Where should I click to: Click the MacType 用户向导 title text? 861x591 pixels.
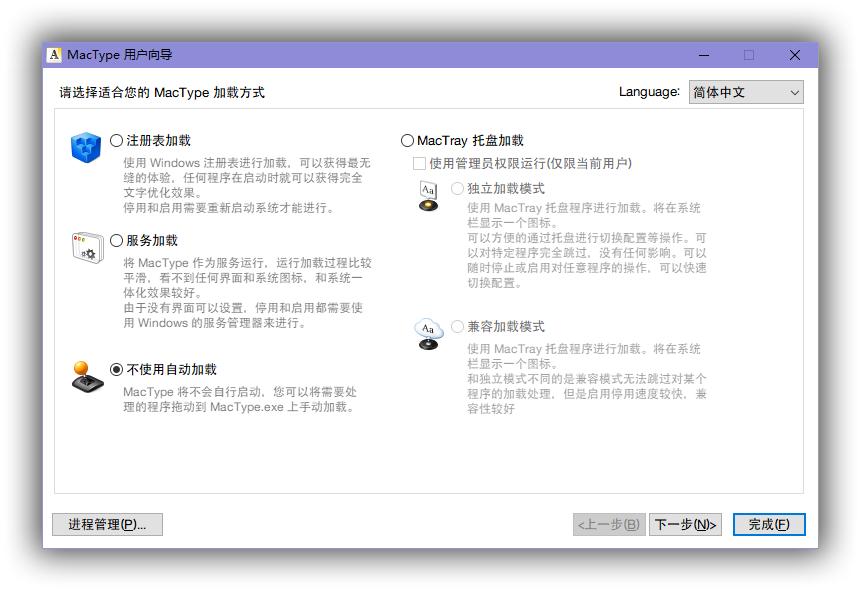pyautogui.click(x=120, y=55)
